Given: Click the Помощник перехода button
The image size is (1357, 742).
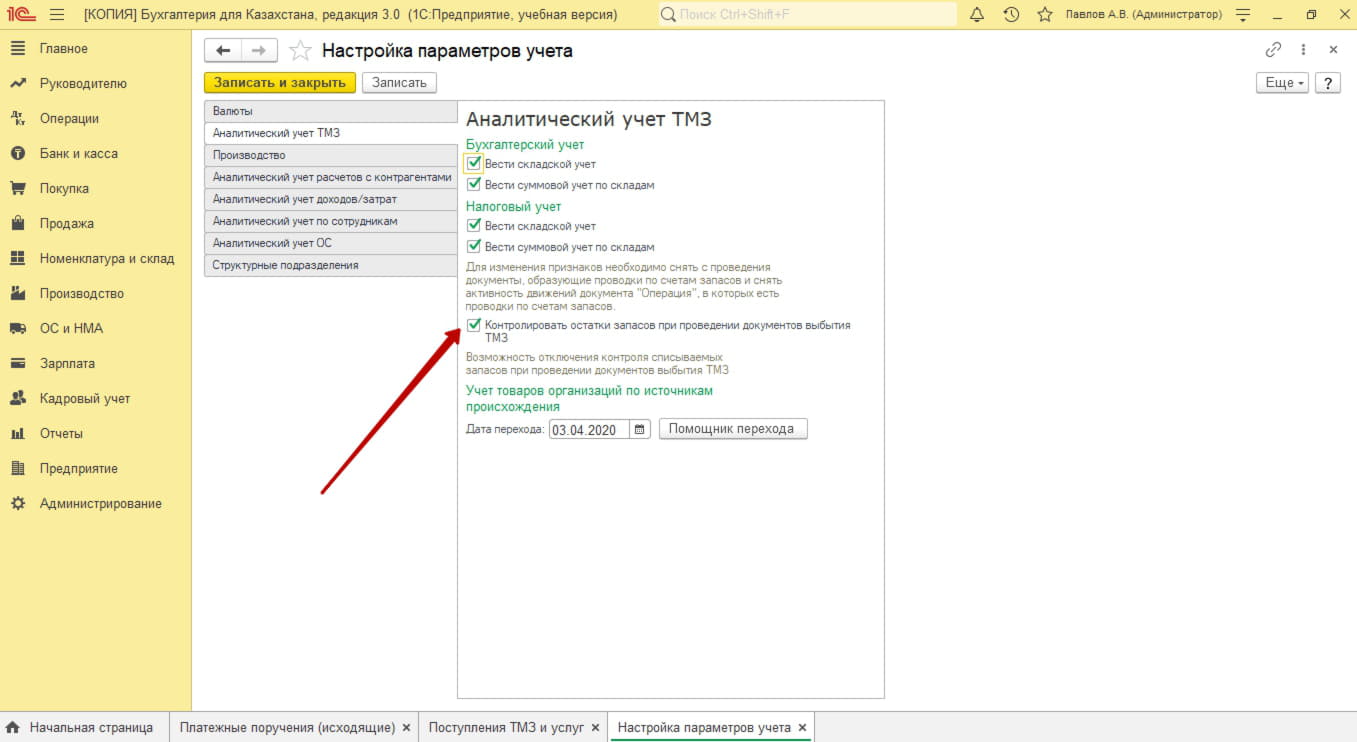Looking at the screenshot, I should pos(731,429).
